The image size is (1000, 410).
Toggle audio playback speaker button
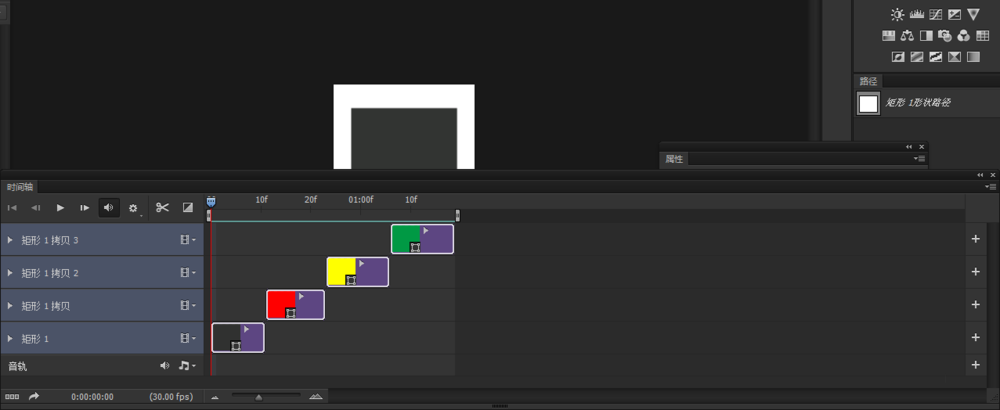(108, 207)
